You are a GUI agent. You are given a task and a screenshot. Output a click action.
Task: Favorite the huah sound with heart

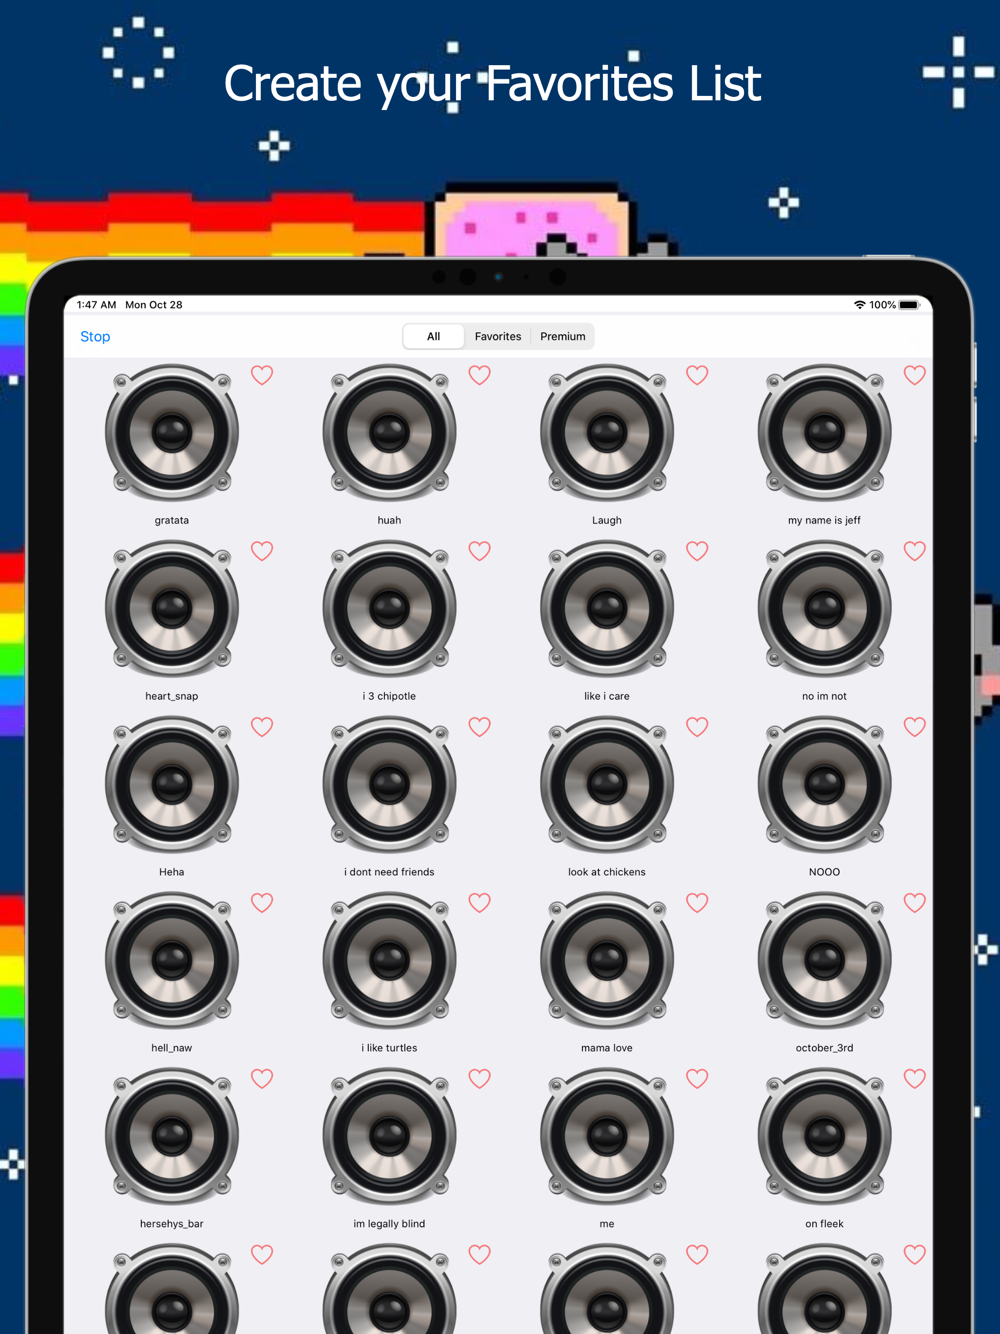480,375
